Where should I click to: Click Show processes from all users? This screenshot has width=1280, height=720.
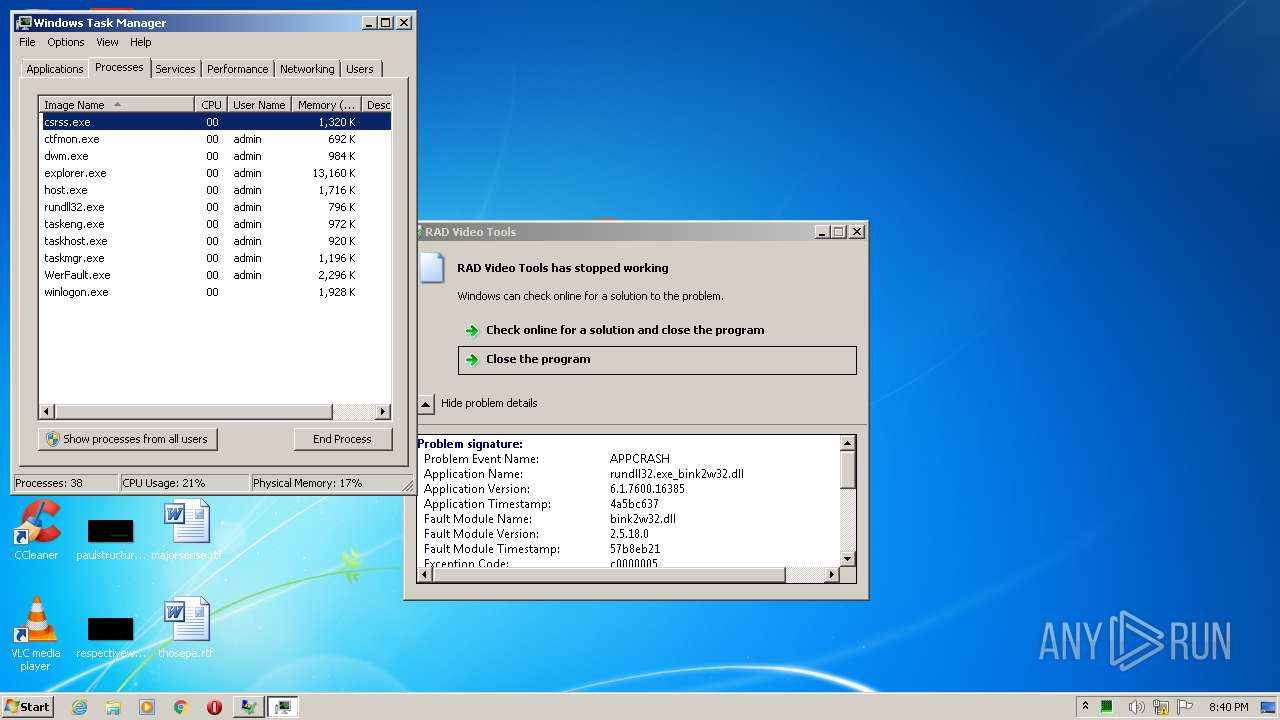[128, 439]
